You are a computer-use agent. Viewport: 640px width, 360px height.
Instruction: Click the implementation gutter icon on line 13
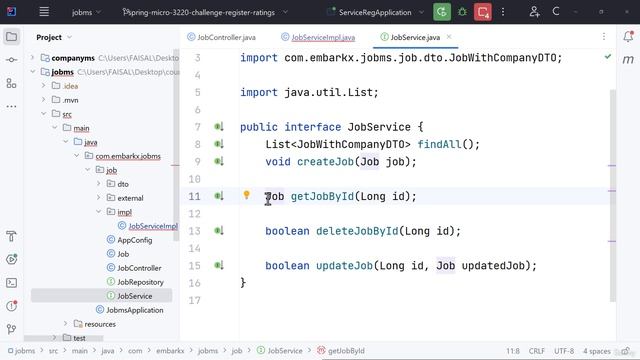point(219,231)
